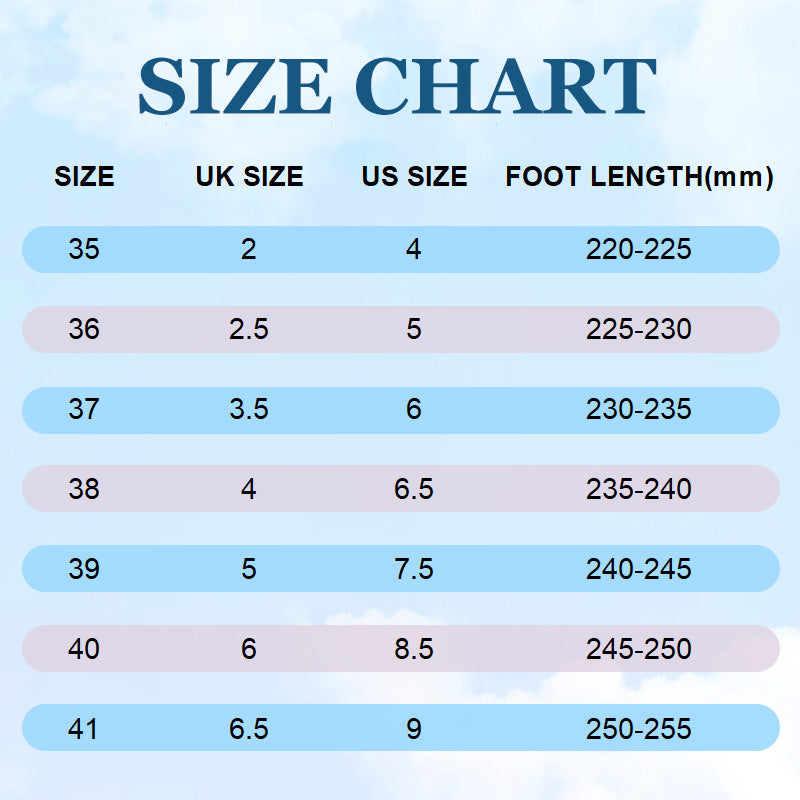Click the SIZE column header
Viewport: 800px width, 800px height.
(84, 178)
